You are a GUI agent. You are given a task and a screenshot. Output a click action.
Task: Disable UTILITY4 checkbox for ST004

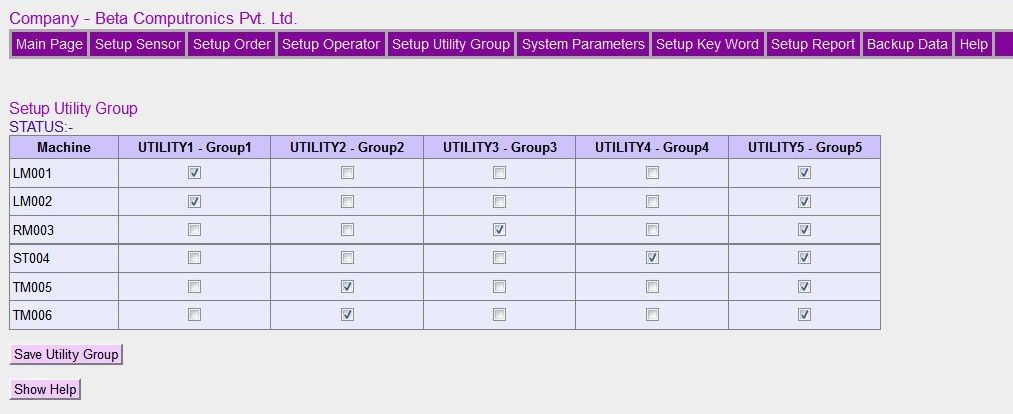tap(652, 257)
